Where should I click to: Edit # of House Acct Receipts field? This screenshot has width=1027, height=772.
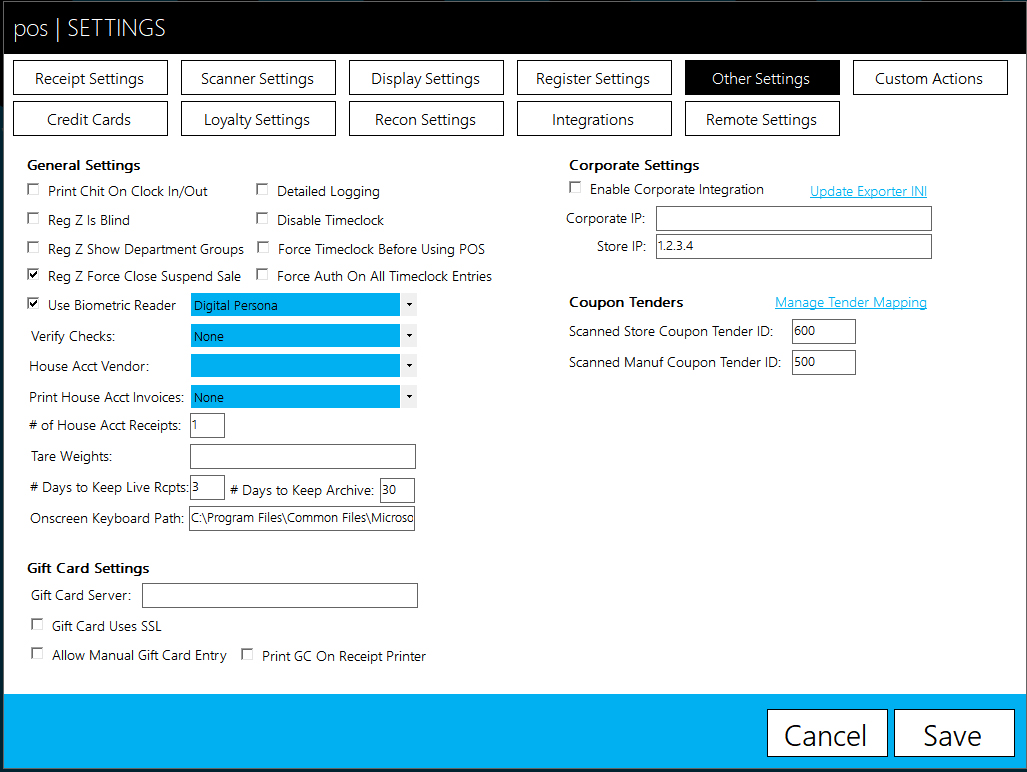click(207, 426)
